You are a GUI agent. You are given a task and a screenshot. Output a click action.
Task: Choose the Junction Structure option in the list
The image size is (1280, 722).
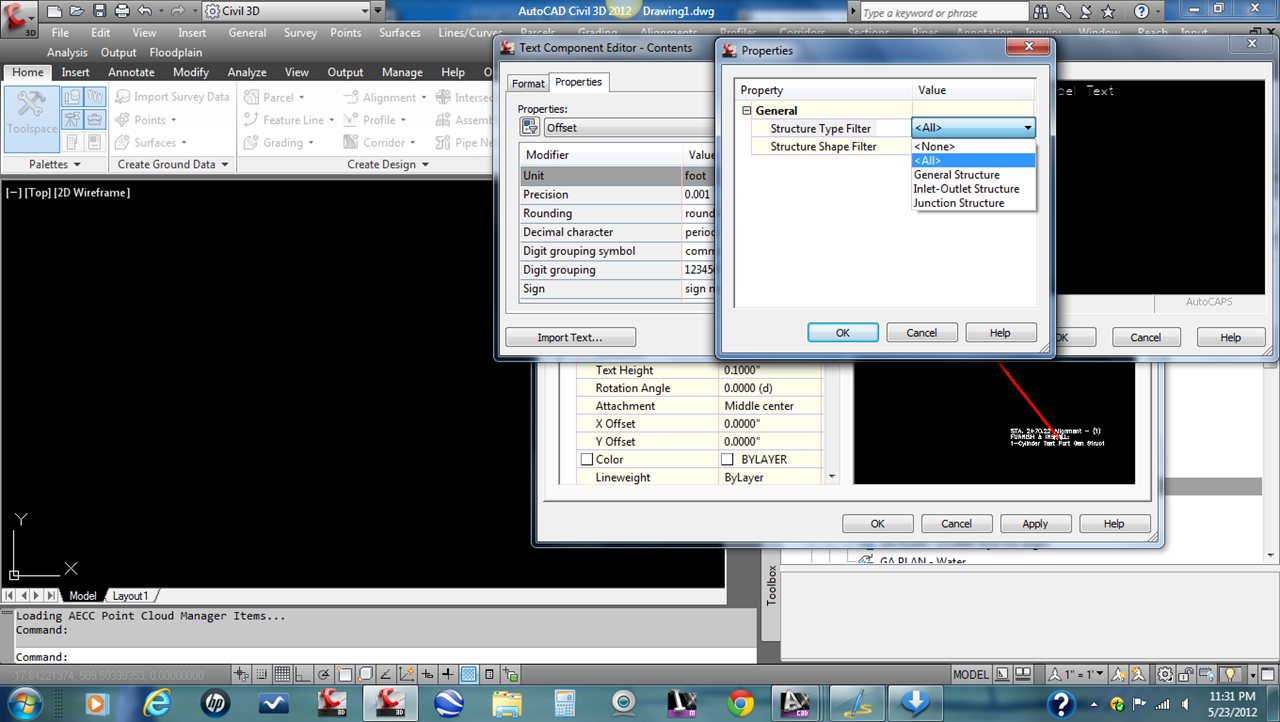pyautogui.click(x=958, y=202)
